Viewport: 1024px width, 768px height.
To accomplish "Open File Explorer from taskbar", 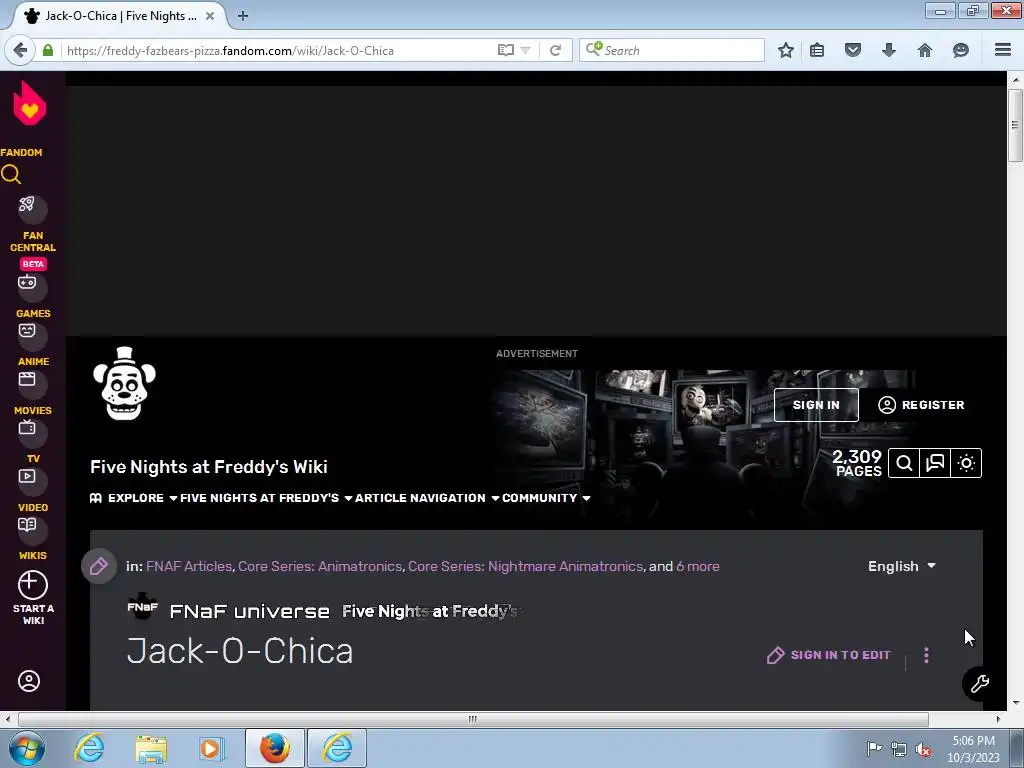I will pyautogui.click(x=151, y=748).
